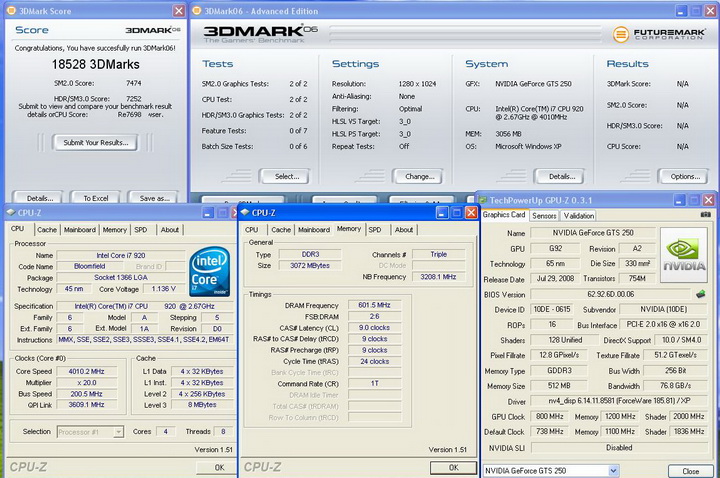
Task: Click the Select... tests button in 3DMark06
Action: coord(284,176)
